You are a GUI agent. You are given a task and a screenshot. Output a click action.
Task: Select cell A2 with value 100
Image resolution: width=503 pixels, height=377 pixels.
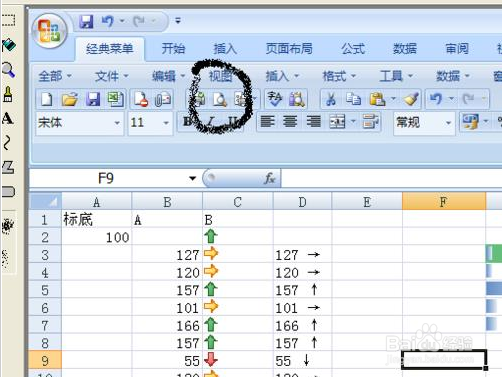(x=97, y=237)
